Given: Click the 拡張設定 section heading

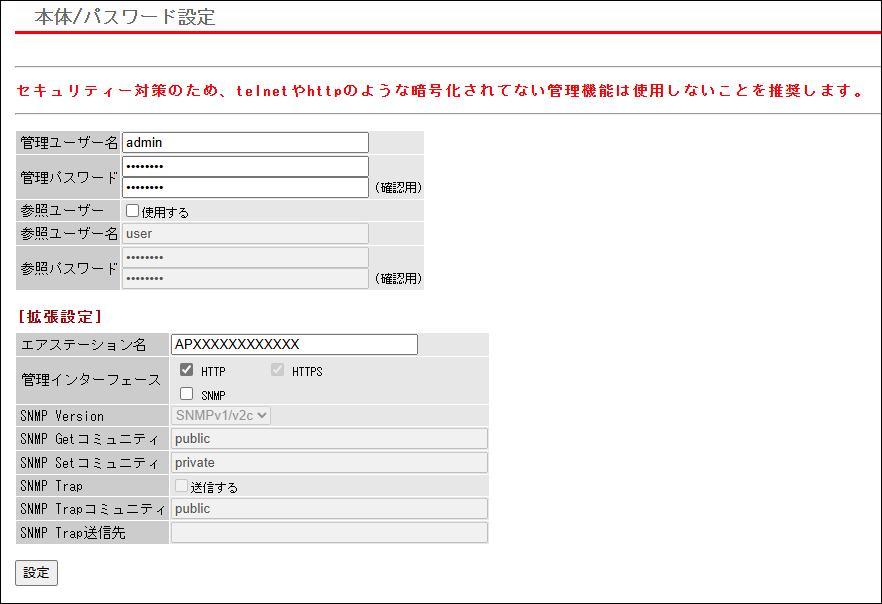Looking at the screenshot, I should (60, 317).
